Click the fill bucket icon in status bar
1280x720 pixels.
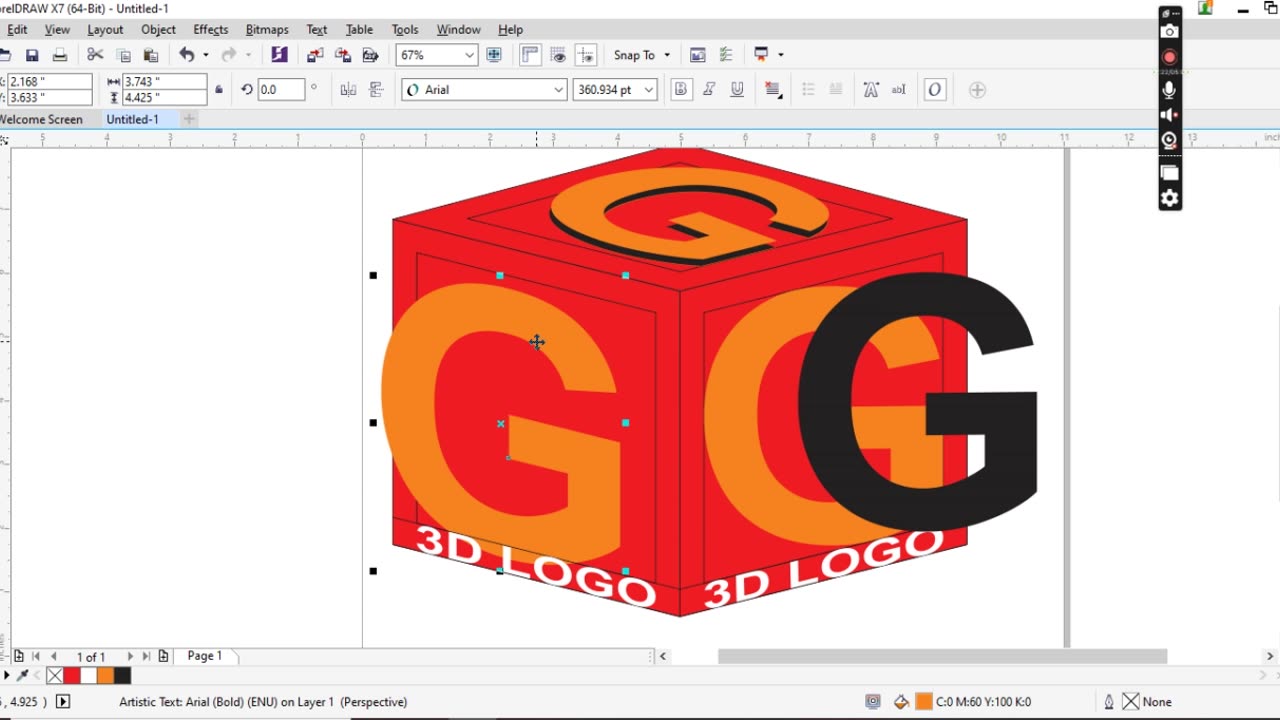point(901,702)
